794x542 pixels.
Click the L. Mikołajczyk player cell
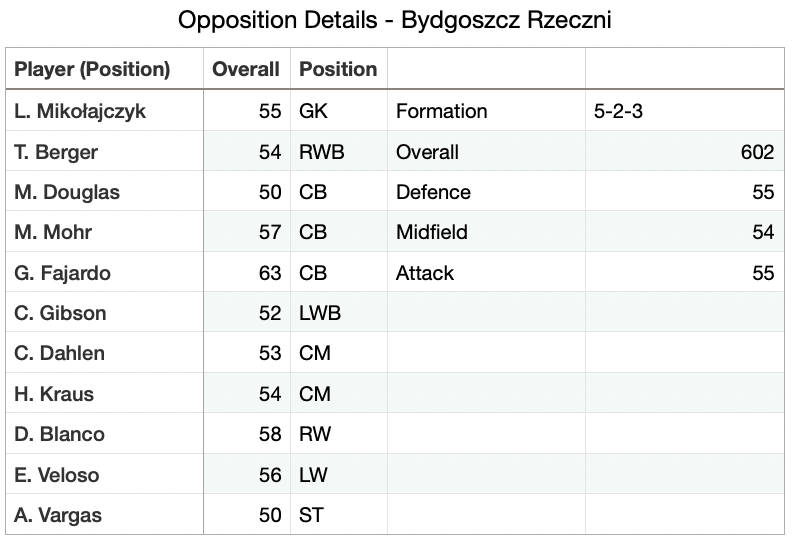pyautogui.click(x=80, y=111)
